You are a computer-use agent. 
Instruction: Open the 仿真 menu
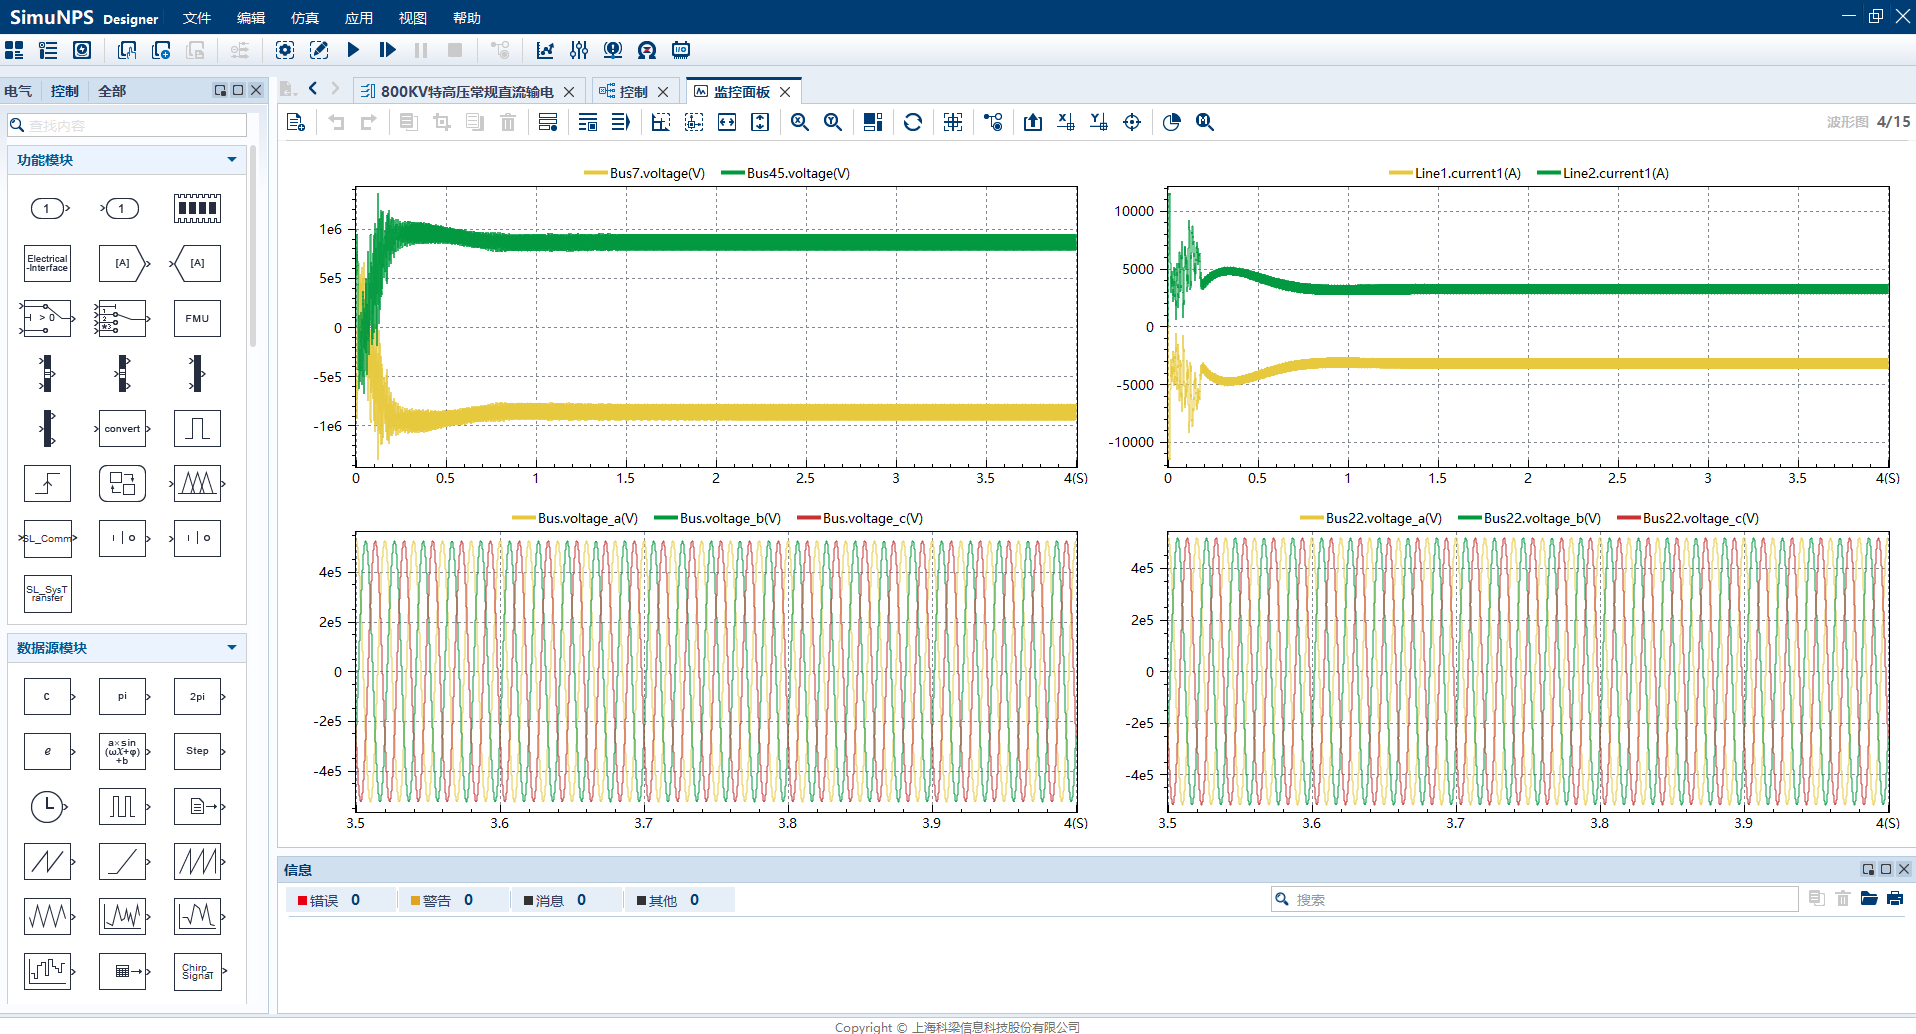click(305, 18)
